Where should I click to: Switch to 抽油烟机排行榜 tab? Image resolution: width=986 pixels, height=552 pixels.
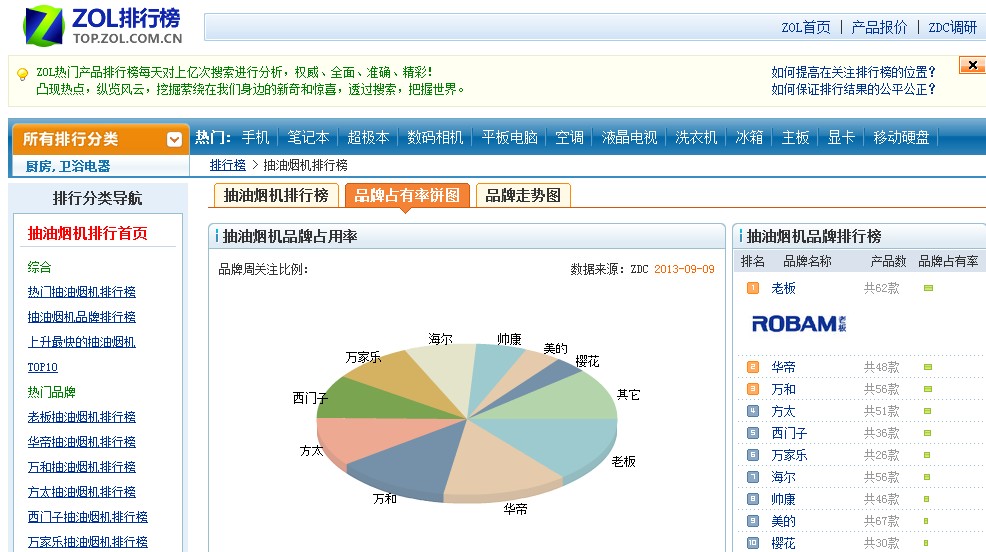pos(276,196)
